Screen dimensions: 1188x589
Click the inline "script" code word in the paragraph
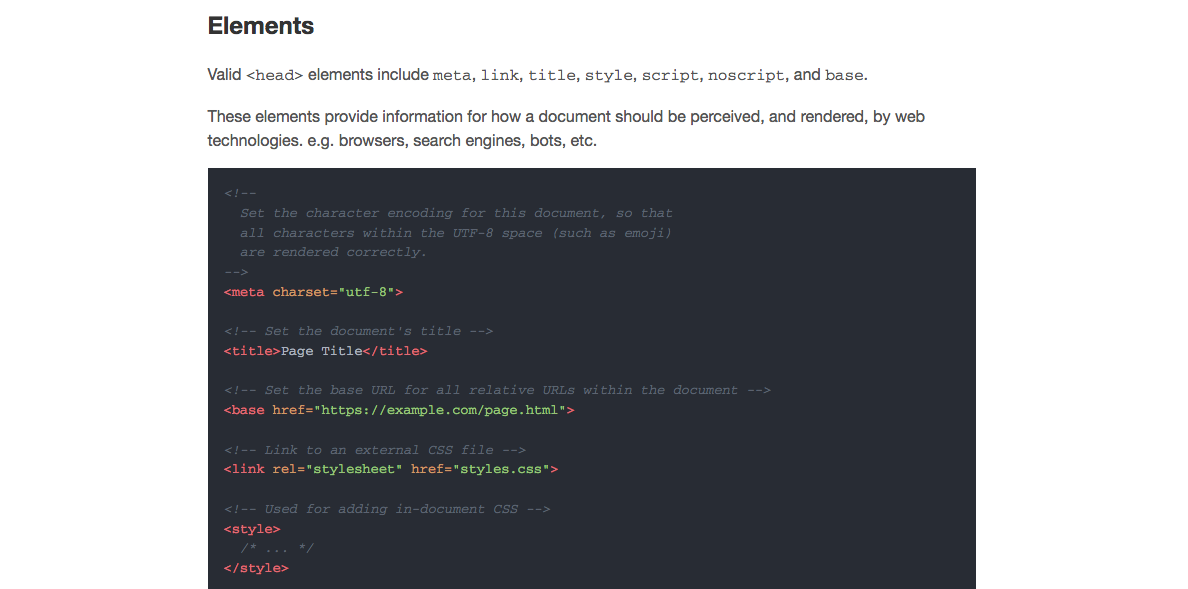(x=670, y=76)
